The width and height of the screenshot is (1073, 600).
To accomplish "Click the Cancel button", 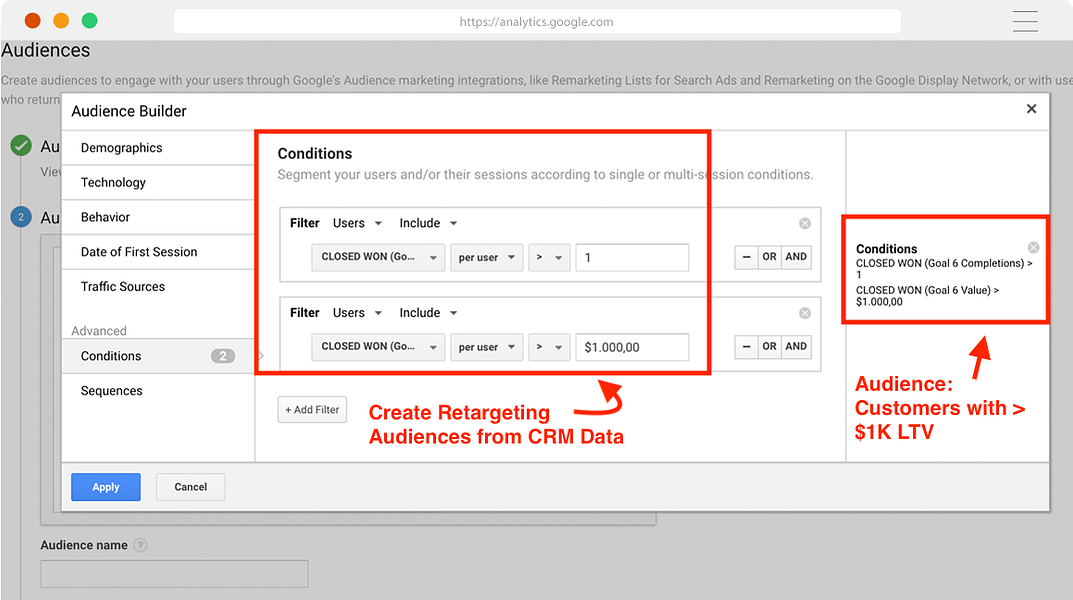I will click(x=190, y=487).
